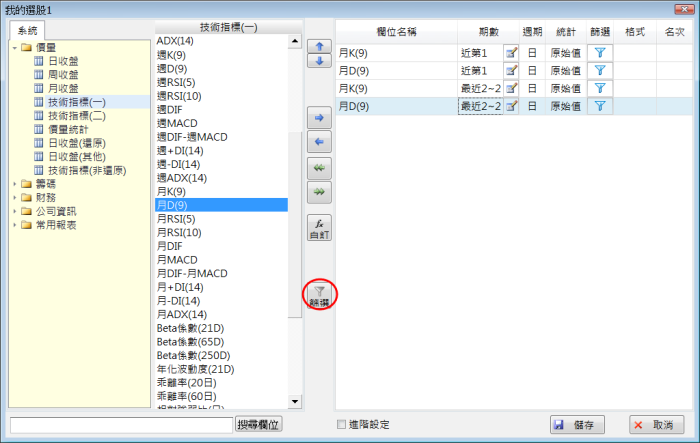Click the 取消 cancel button
Viewport: 700px width, 443px height.
click(657, 425)
